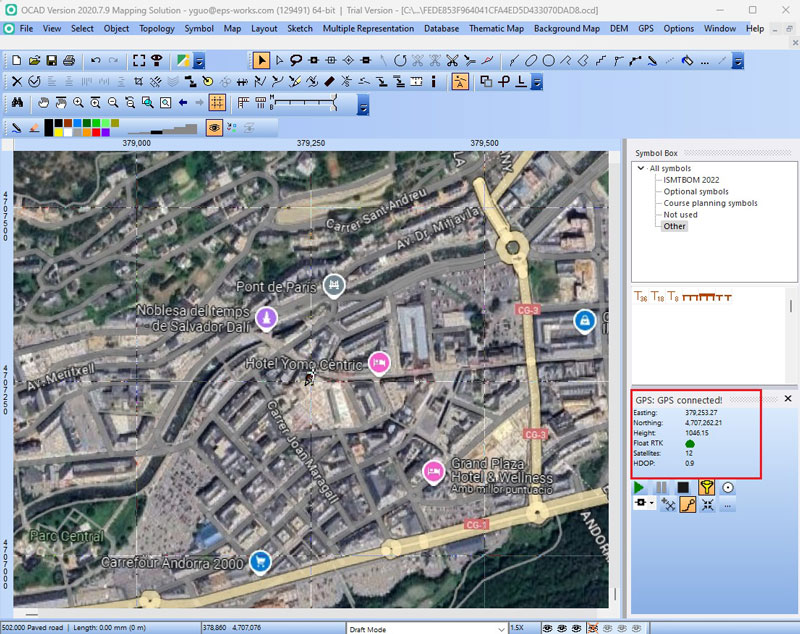Click the Save file icon

pyautogui.click(x=52, y=61)
